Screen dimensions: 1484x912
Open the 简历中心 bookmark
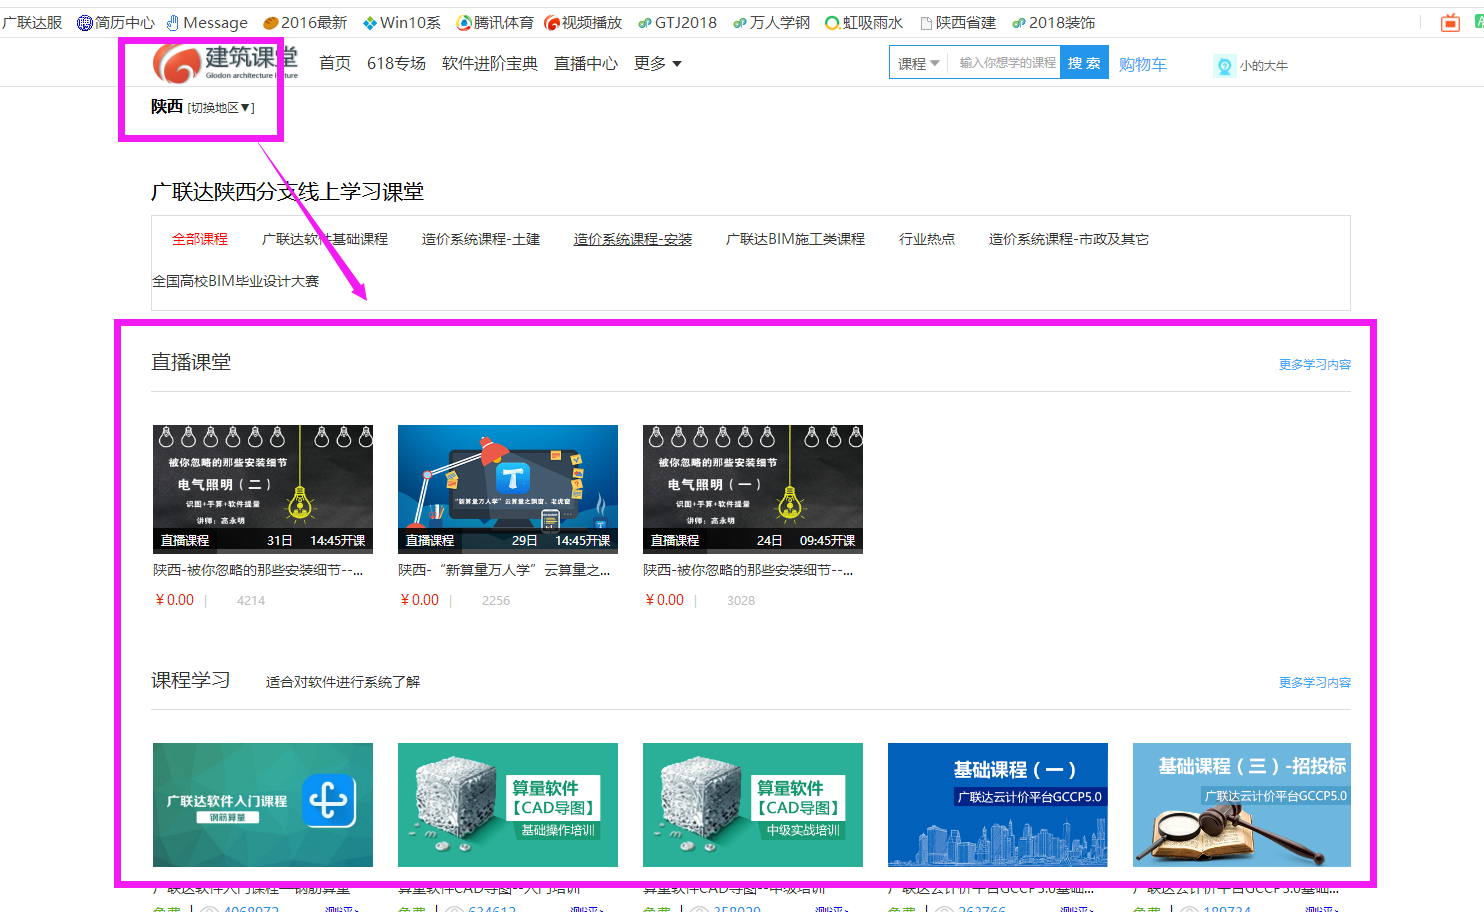point(116,22)
